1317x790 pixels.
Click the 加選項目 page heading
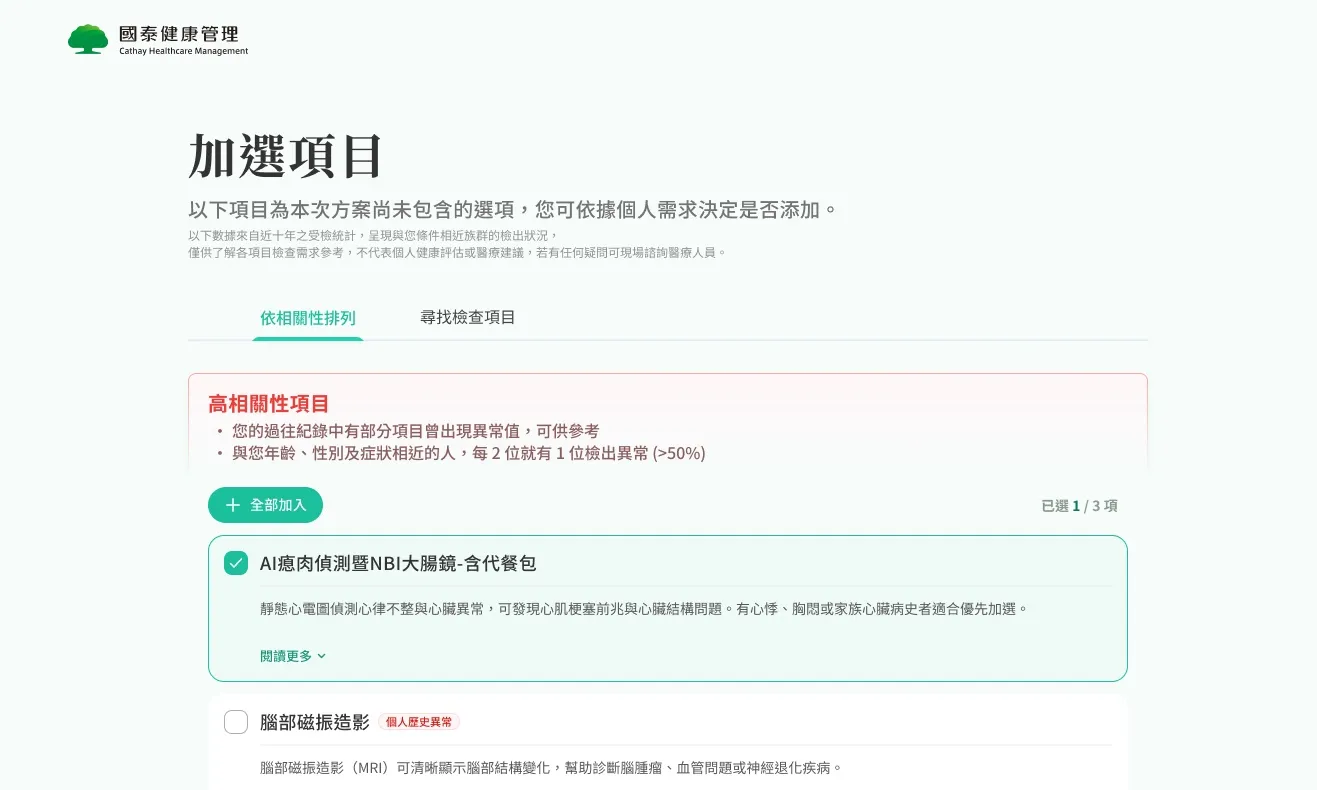pos(286,156)
